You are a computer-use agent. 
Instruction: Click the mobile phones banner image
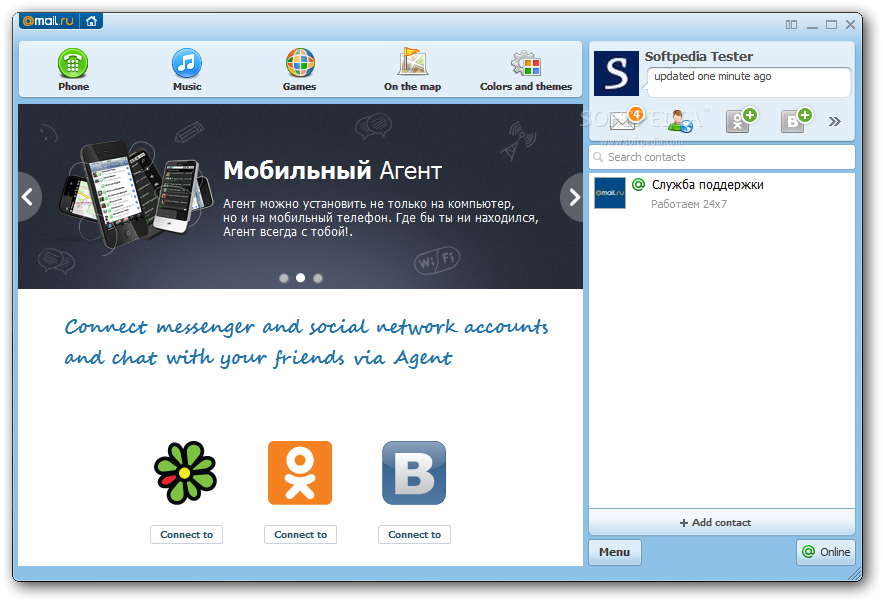[135, 194]
